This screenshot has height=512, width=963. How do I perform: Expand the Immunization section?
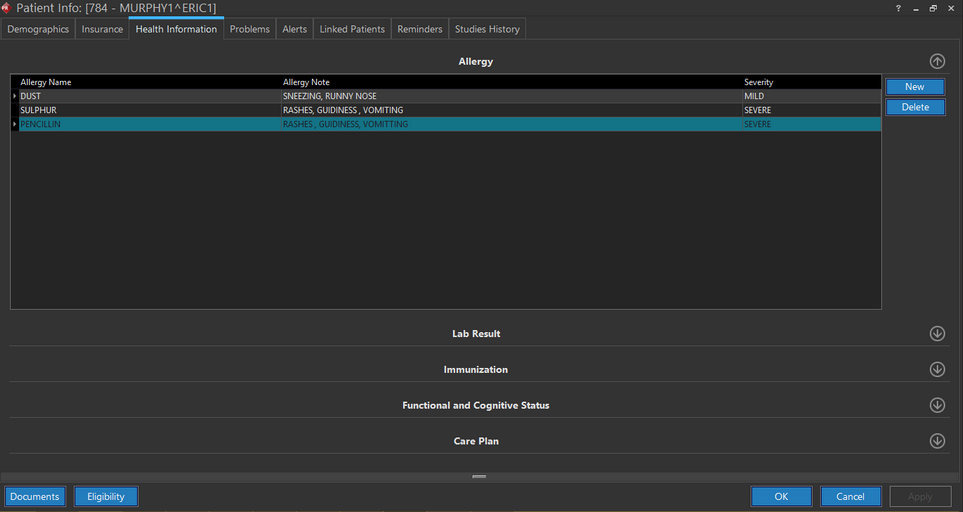click(x=937, y=369)
